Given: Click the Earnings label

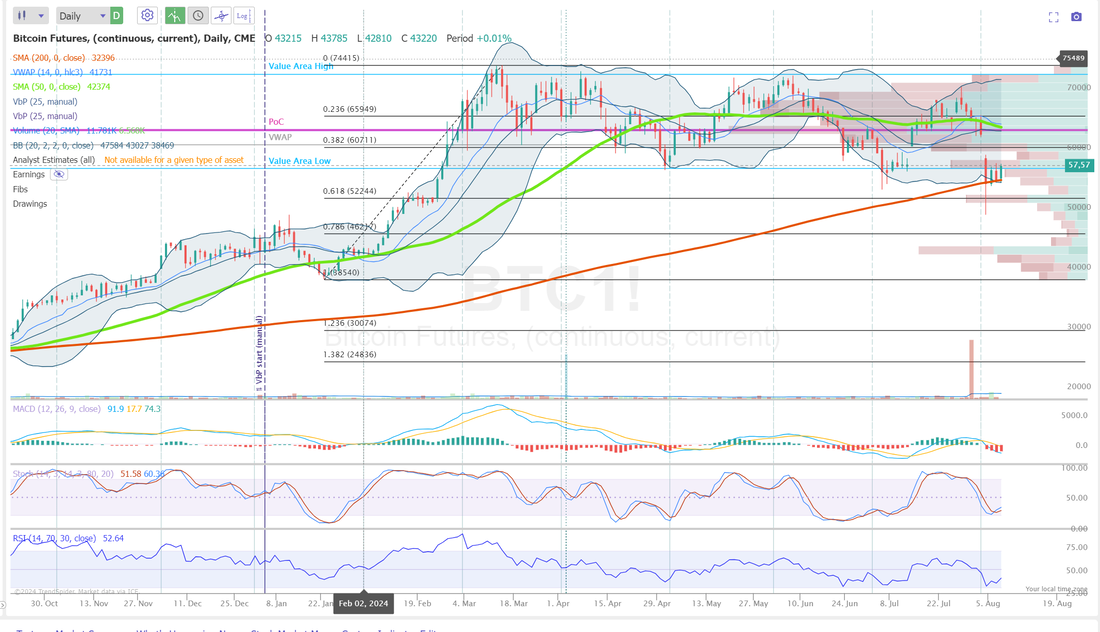Looking at the screenshot, I should 29,175.
